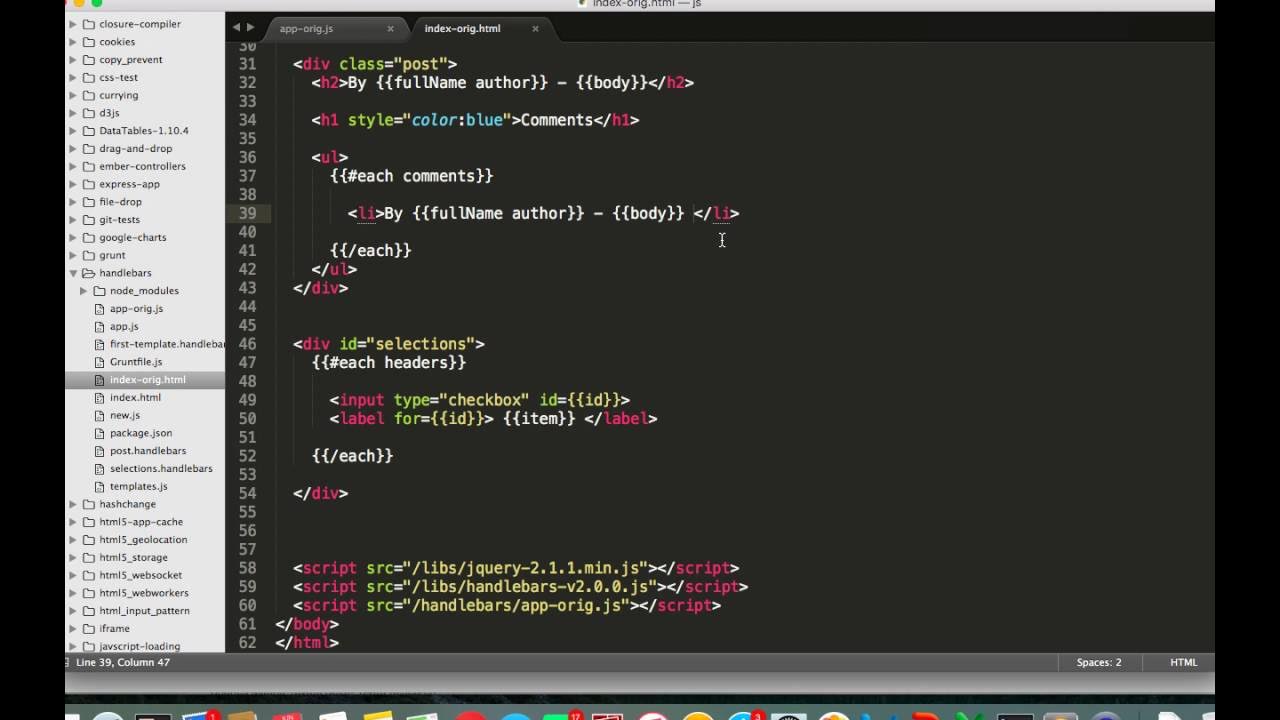The width and height of the screenshot is (1280, 720).
Task: Click the Line 39, Column 47 status text
Action: tap(122, 662)
